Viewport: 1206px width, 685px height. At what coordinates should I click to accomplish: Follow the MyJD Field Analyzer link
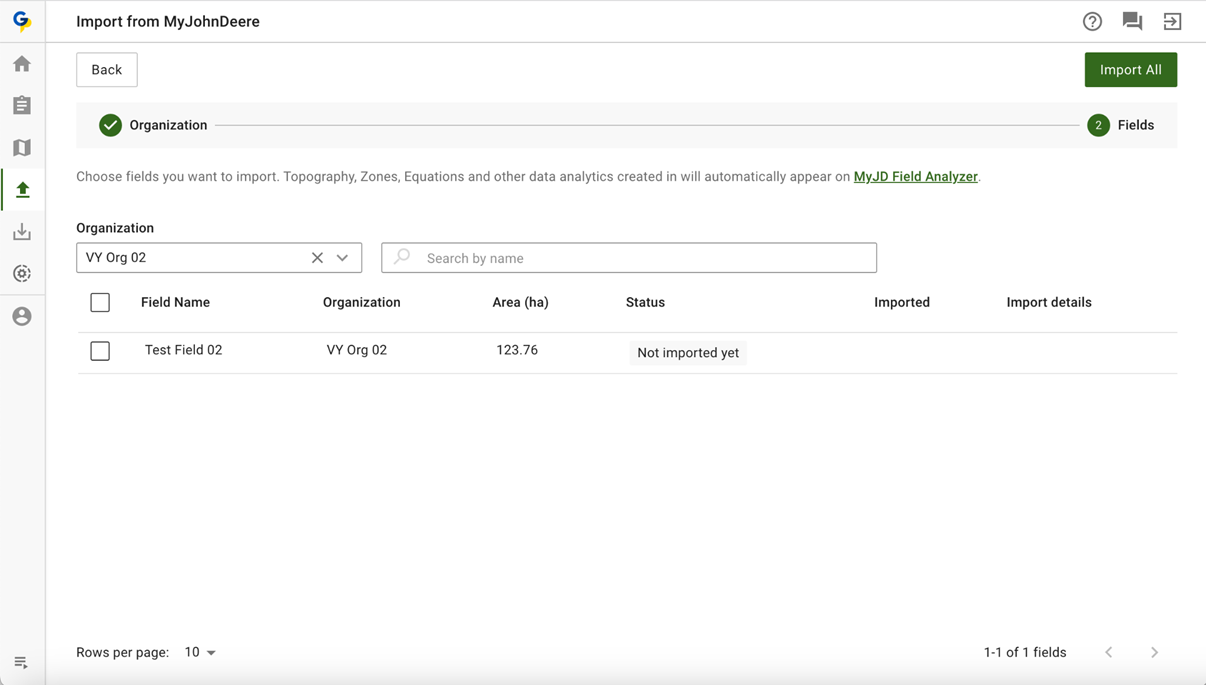click(915, 177)
